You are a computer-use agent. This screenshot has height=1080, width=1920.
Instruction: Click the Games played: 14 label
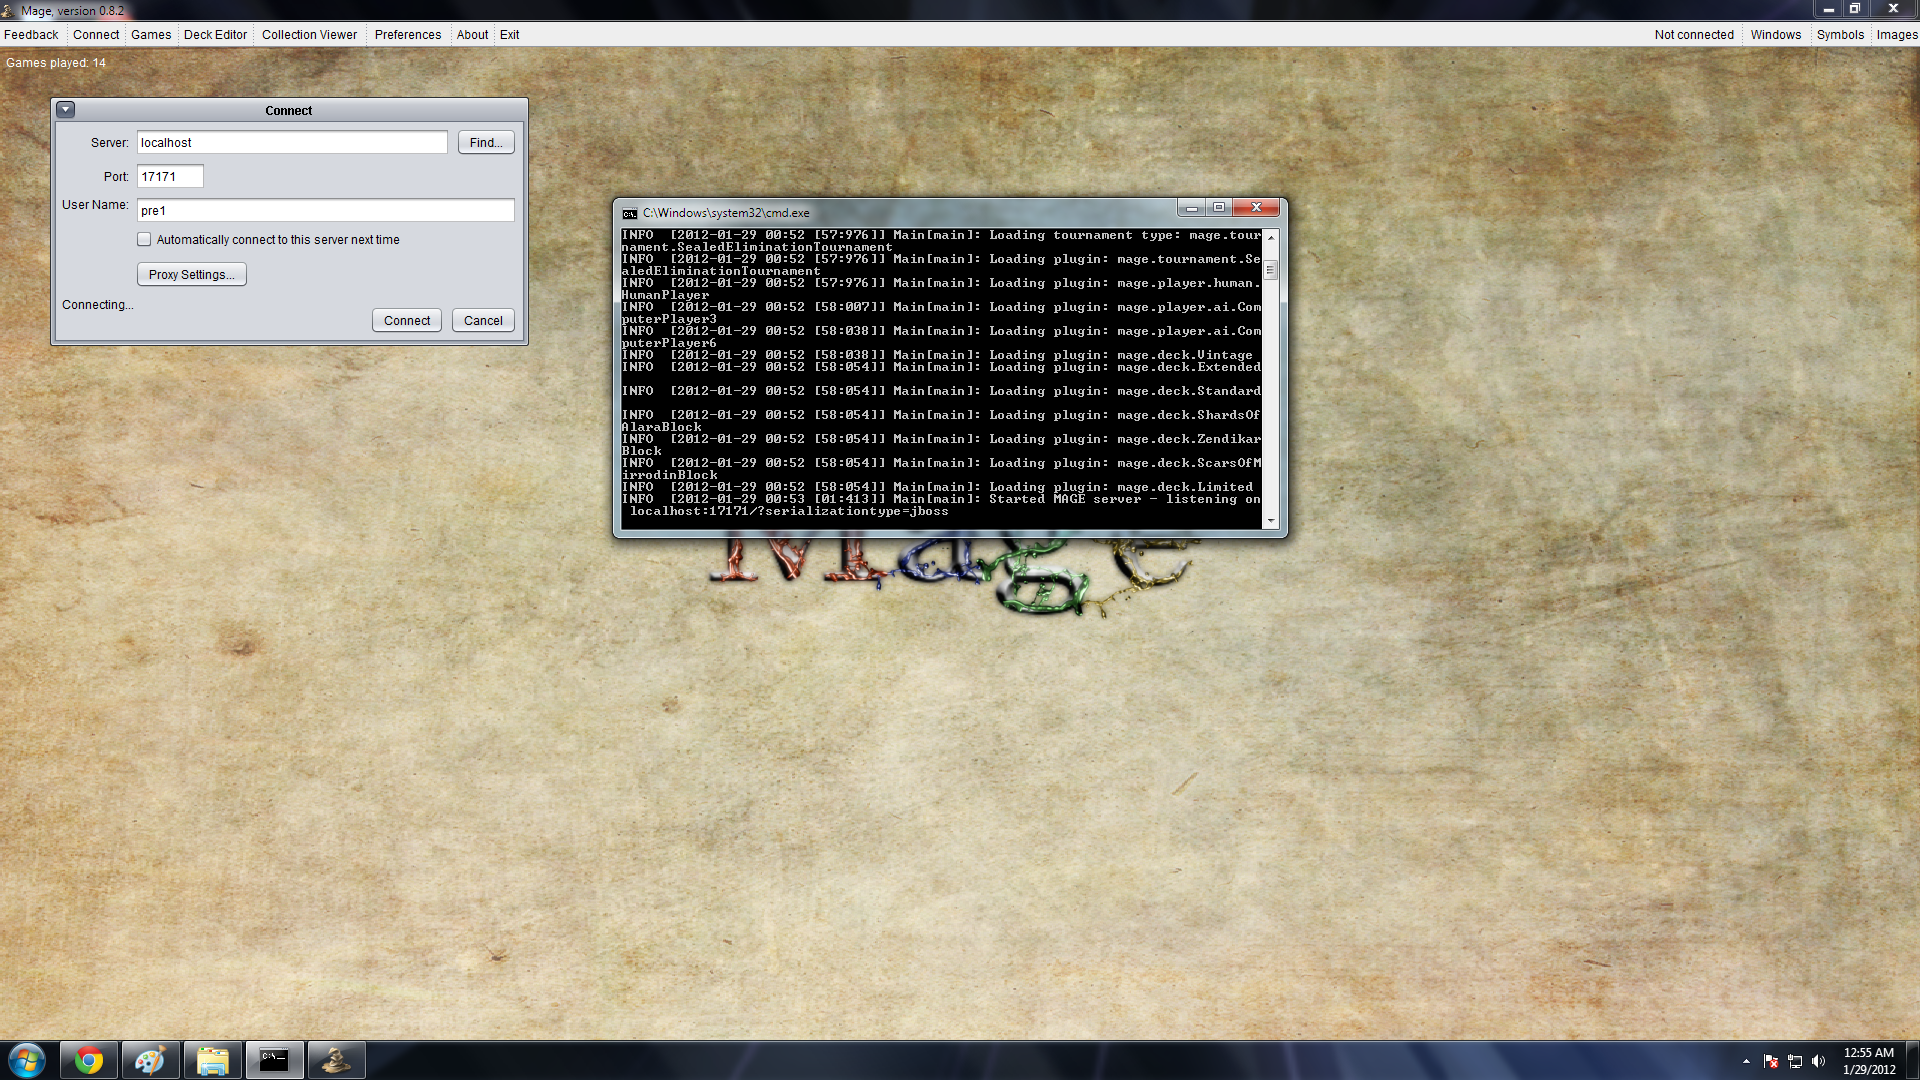point(56,63)
